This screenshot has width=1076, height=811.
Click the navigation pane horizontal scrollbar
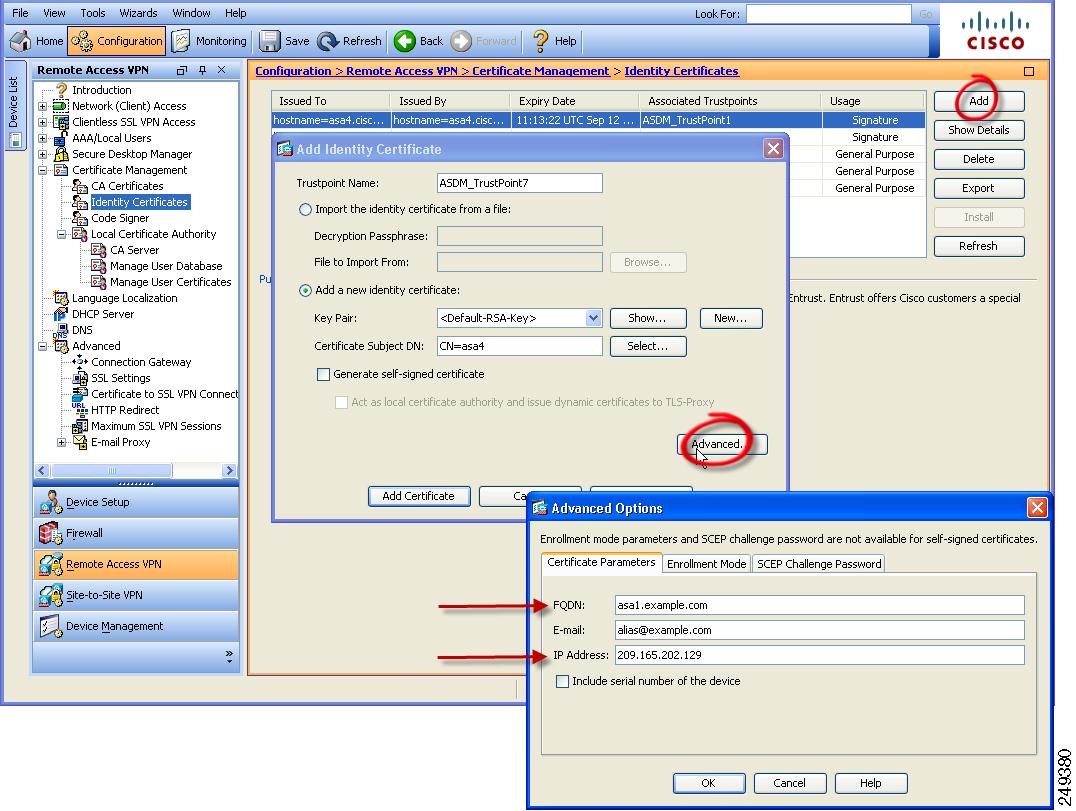[135, 471]
